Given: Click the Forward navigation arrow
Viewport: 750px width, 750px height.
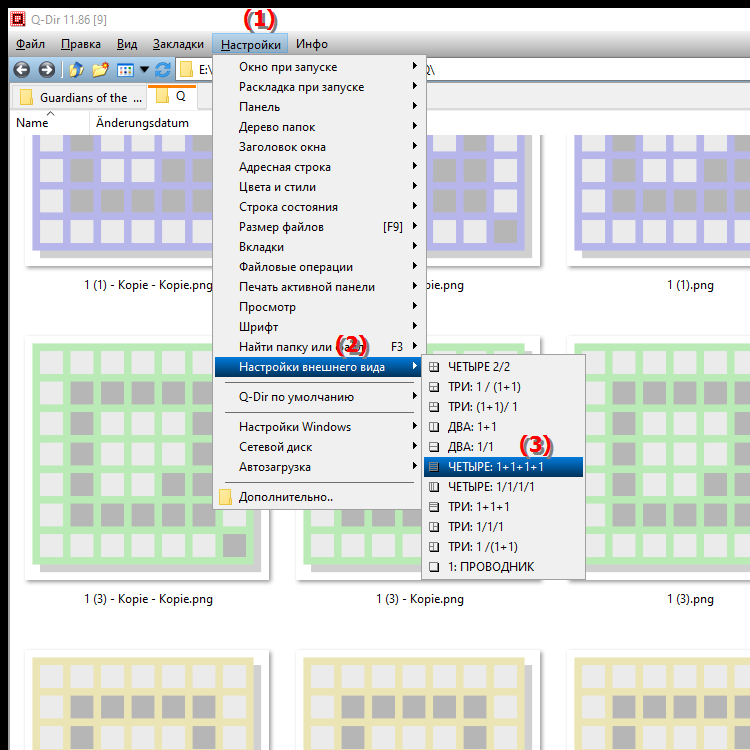Looking at the screenshot, I should (46, 70).
